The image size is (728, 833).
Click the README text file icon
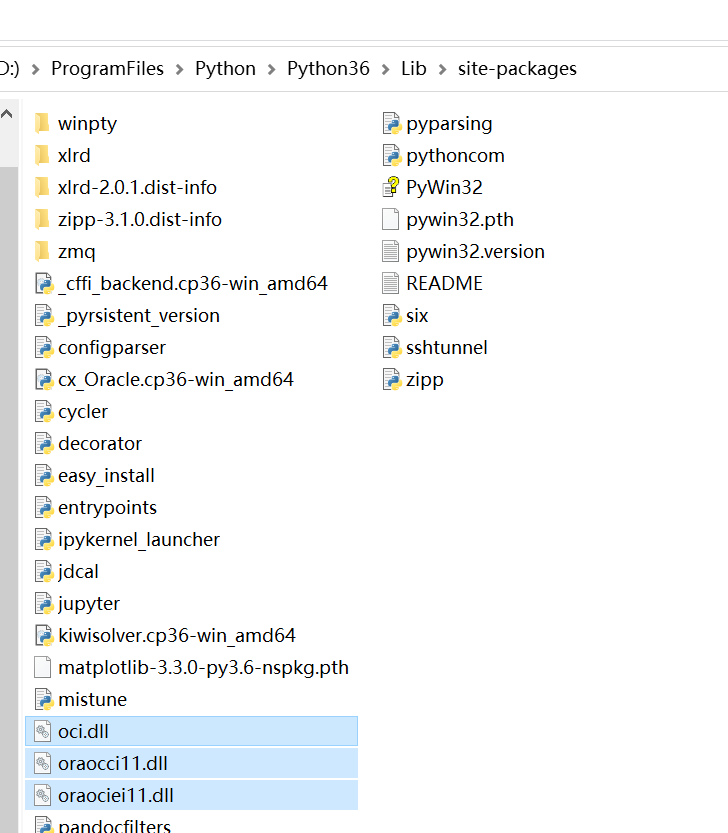(x=391, y=283)
